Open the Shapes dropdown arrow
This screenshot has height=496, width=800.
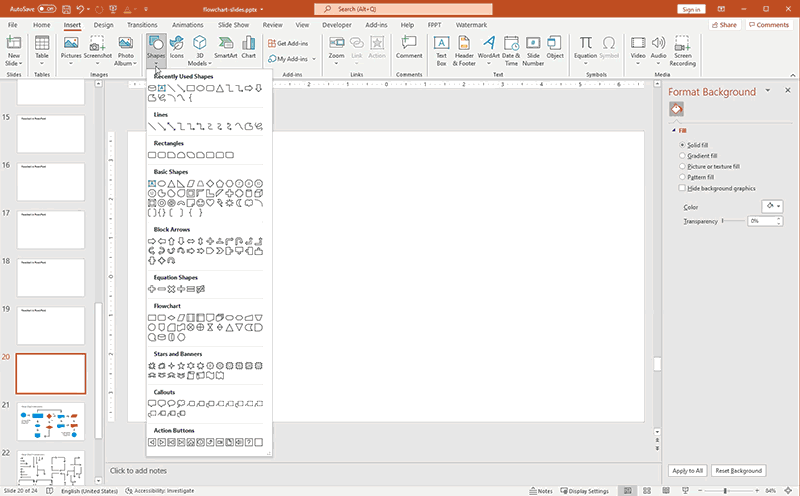tap(156, 64)
